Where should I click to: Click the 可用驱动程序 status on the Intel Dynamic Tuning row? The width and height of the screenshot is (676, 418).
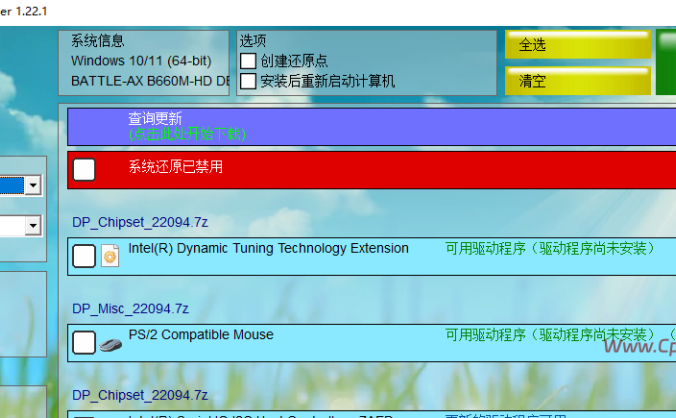[x=550, y=248]
